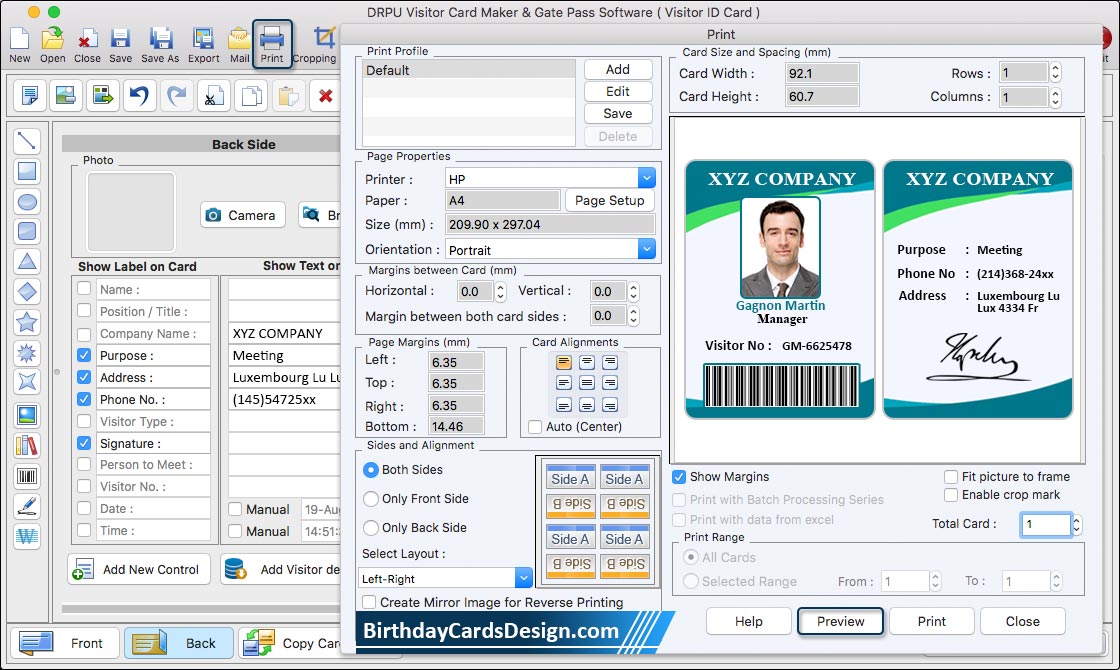Toggle the Show Margins checkbox
The height and width of the screenshot is (670, 1120).
(679, 476)
